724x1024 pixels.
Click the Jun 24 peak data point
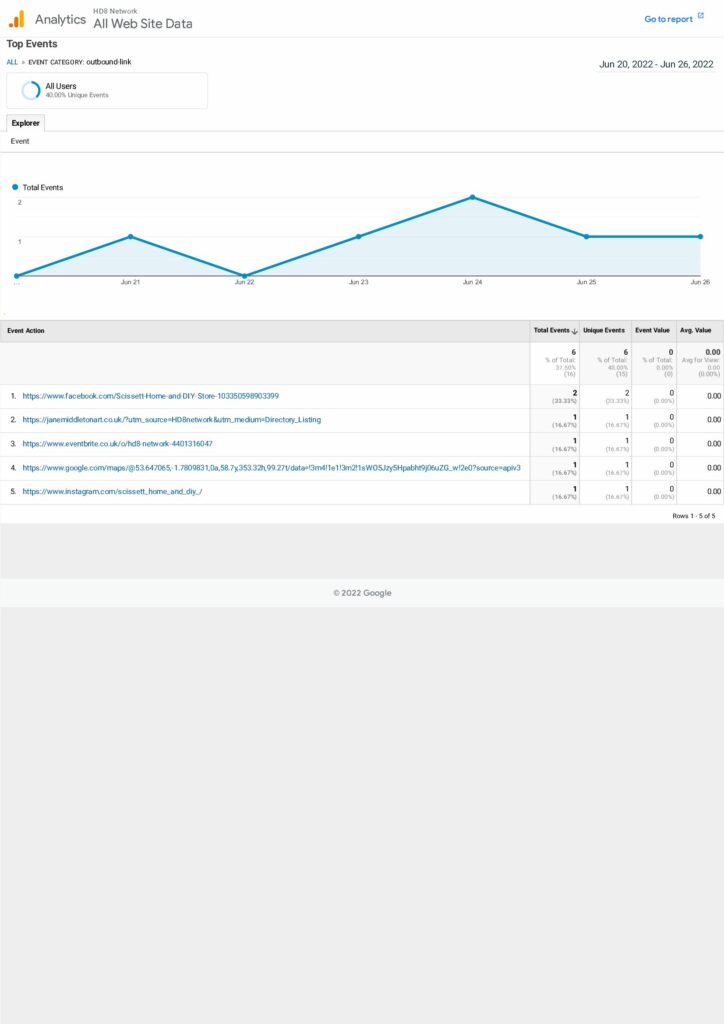472,197
